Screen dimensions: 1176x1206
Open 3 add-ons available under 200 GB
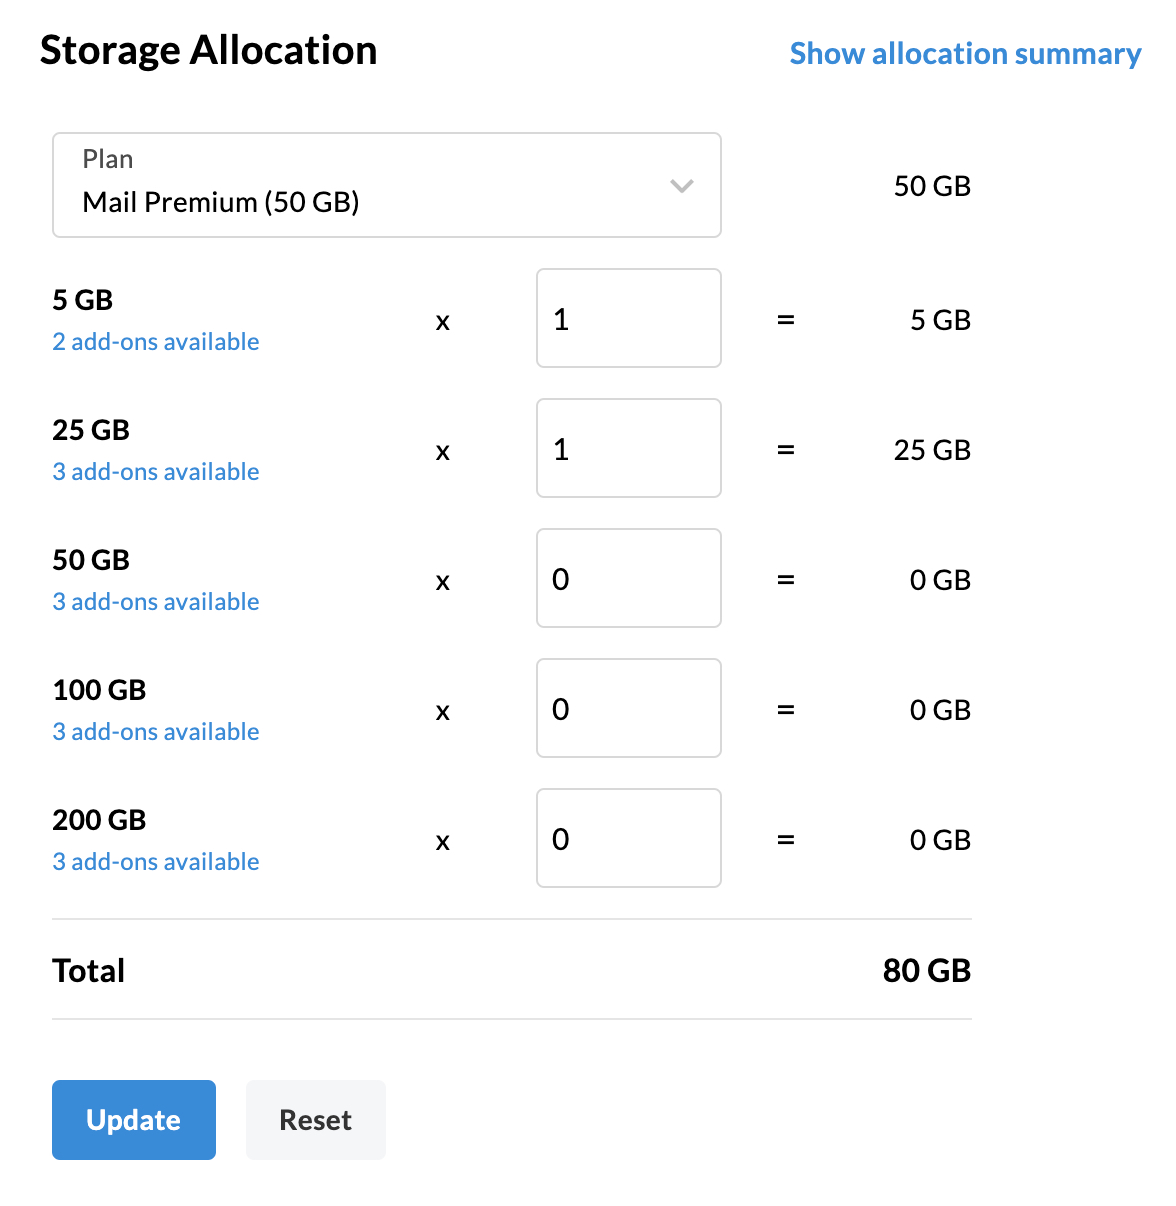click(156, 862)
